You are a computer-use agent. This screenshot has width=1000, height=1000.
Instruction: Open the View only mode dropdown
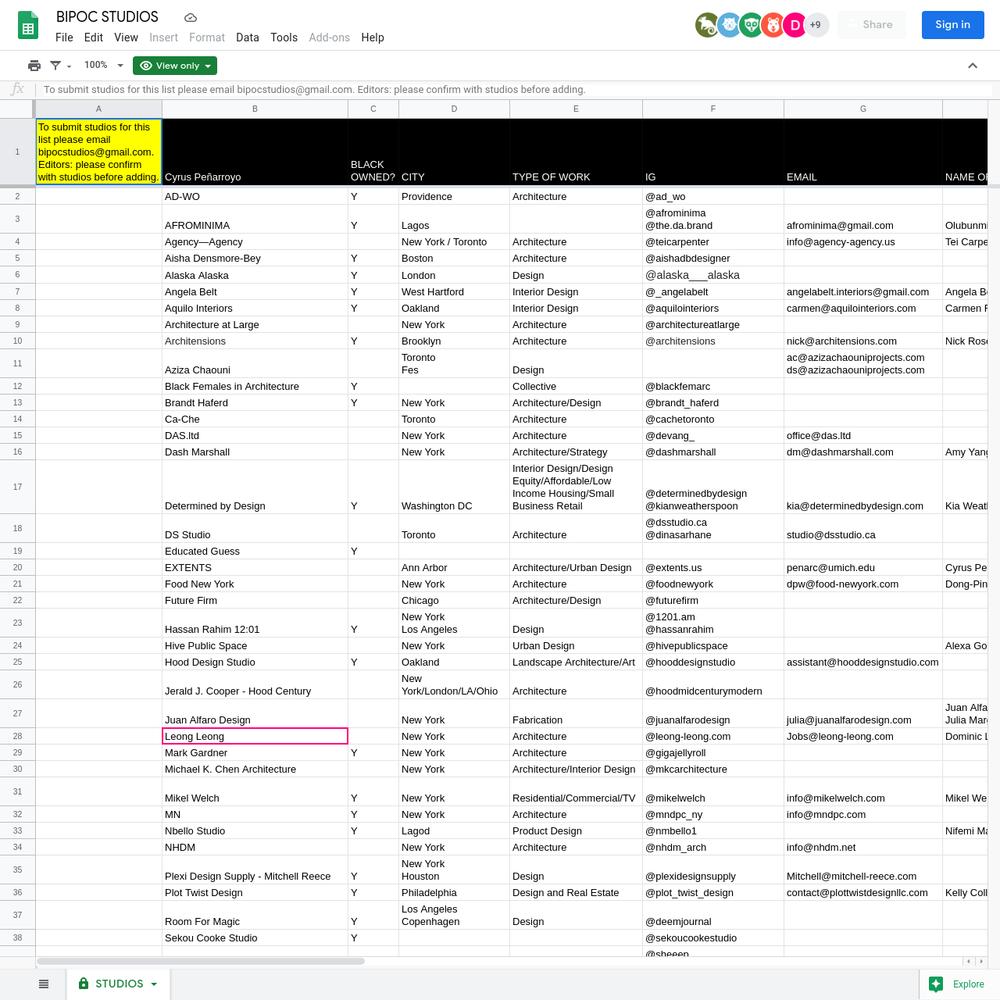point(175,66)
